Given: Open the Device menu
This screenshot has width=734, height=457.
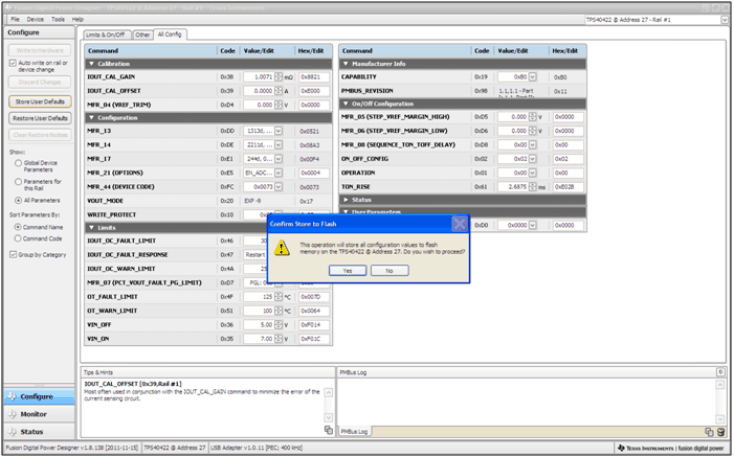Looking at the screenshot, I should (35, 19).
